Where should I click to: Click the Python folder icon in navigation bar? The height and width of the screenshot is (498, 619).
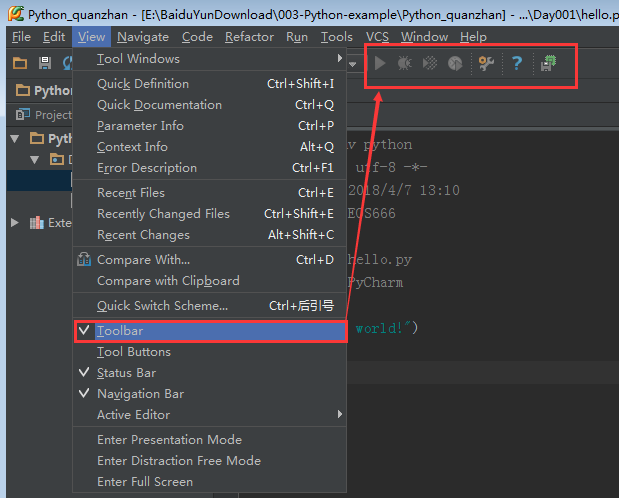click(23, 90)
